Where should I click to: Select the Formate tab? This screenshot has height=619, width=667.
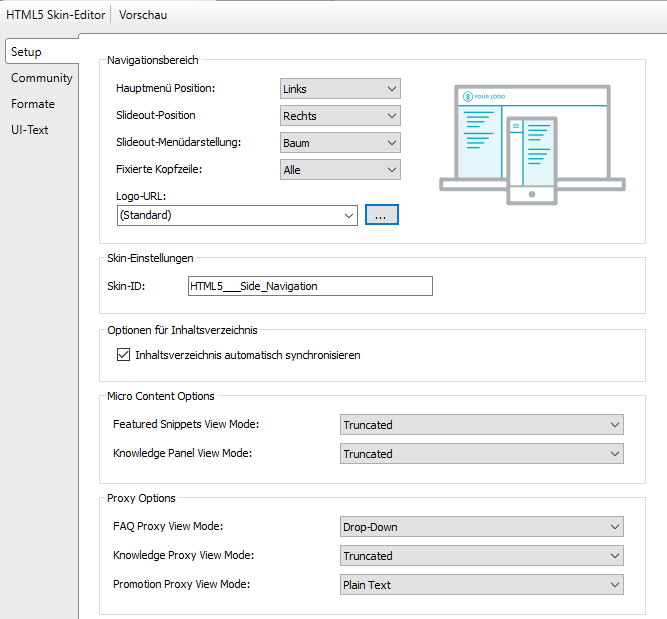click(x=33, y=104)
